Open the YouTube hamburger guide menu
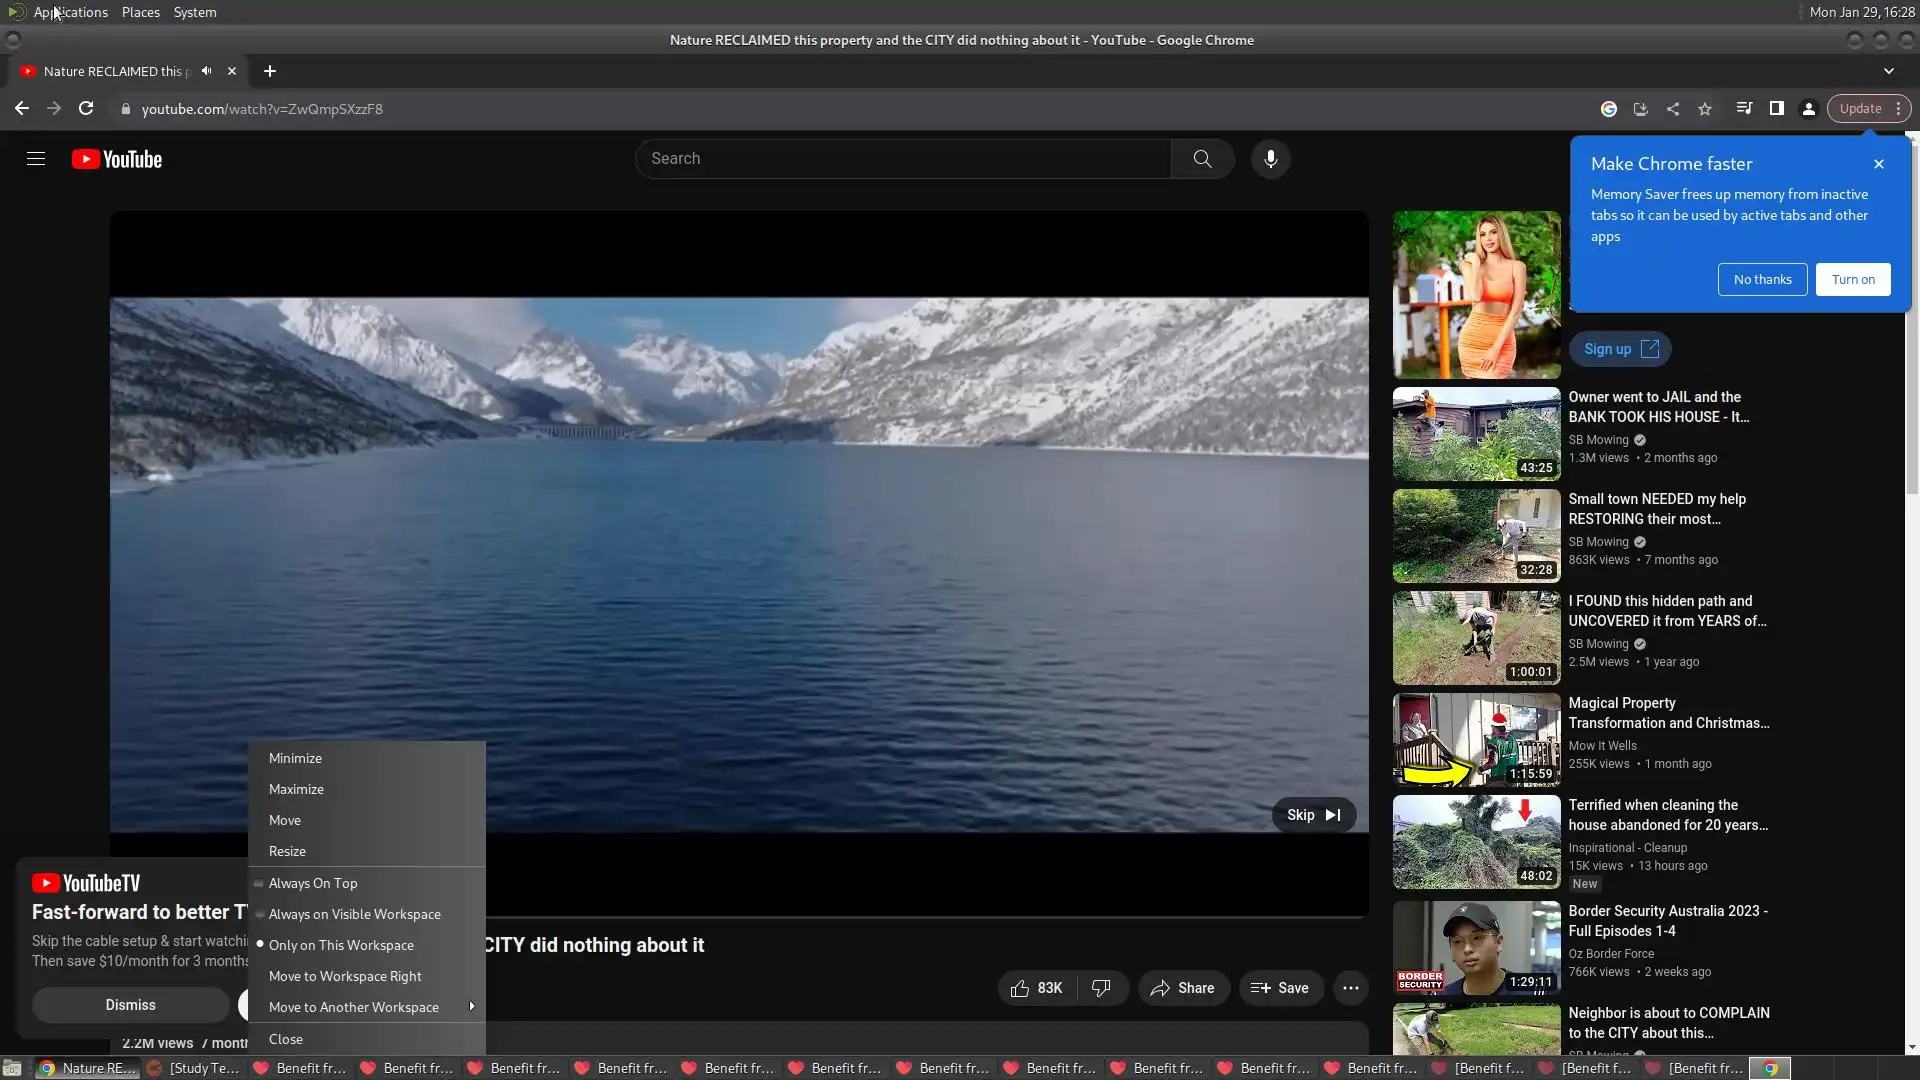Viewport: 1920px width, 1080px height. pyautogui.click(x=36, y=159)
